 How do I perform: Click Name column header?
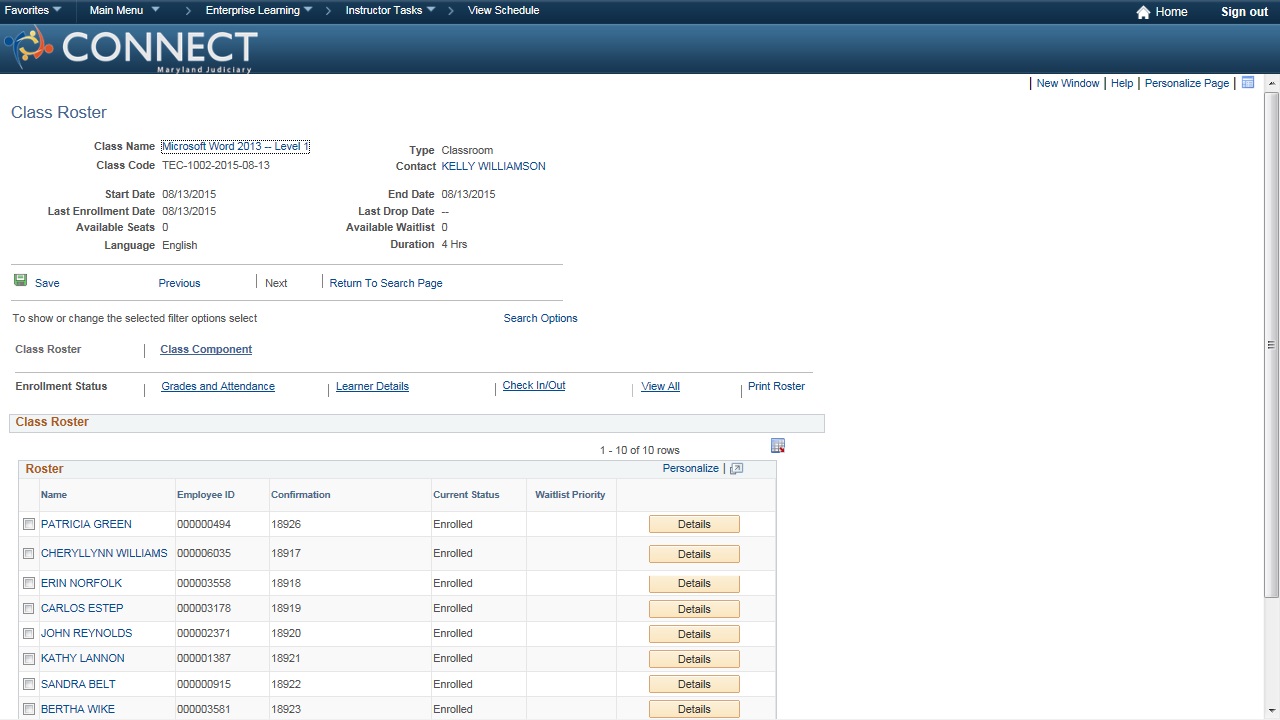coord(54,495)
